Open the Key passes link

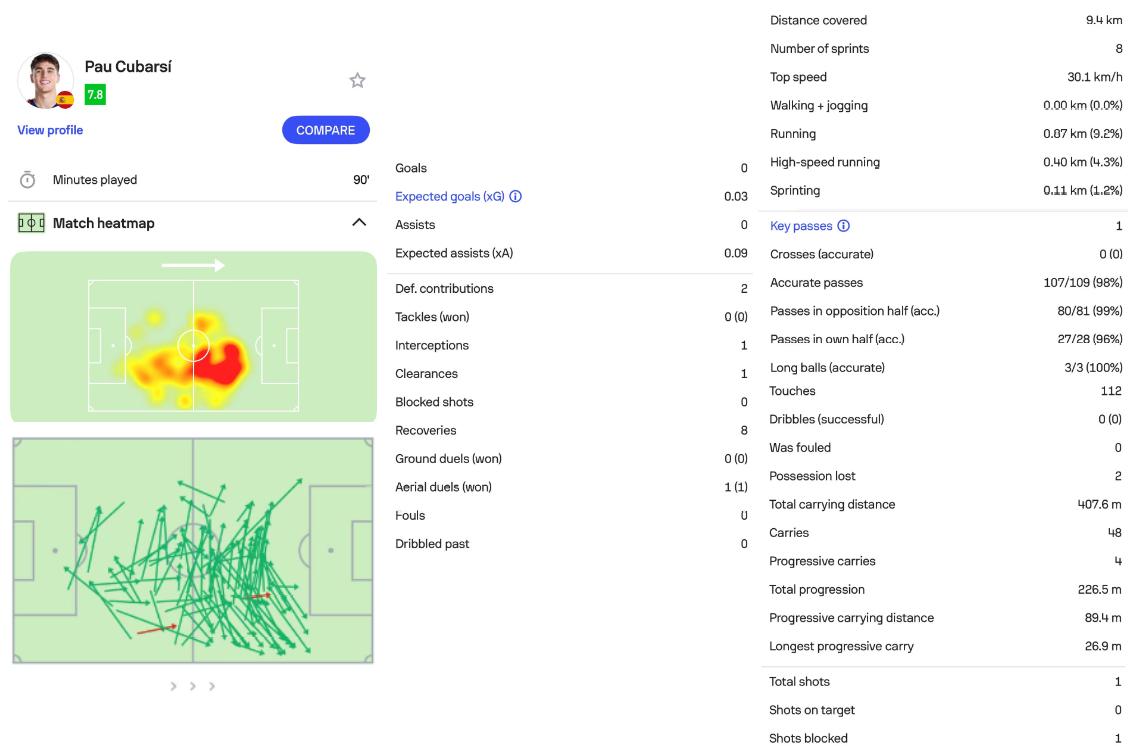[801, 226]
